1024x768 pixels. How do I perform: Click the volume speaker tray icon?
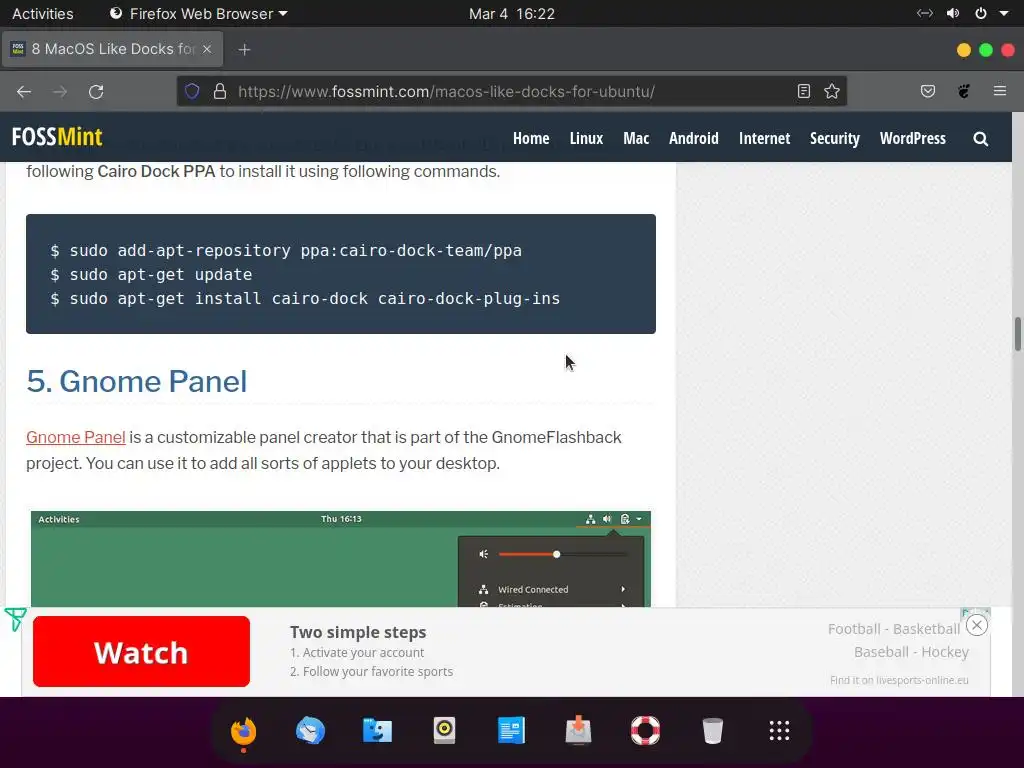click(x=953, y=13)
